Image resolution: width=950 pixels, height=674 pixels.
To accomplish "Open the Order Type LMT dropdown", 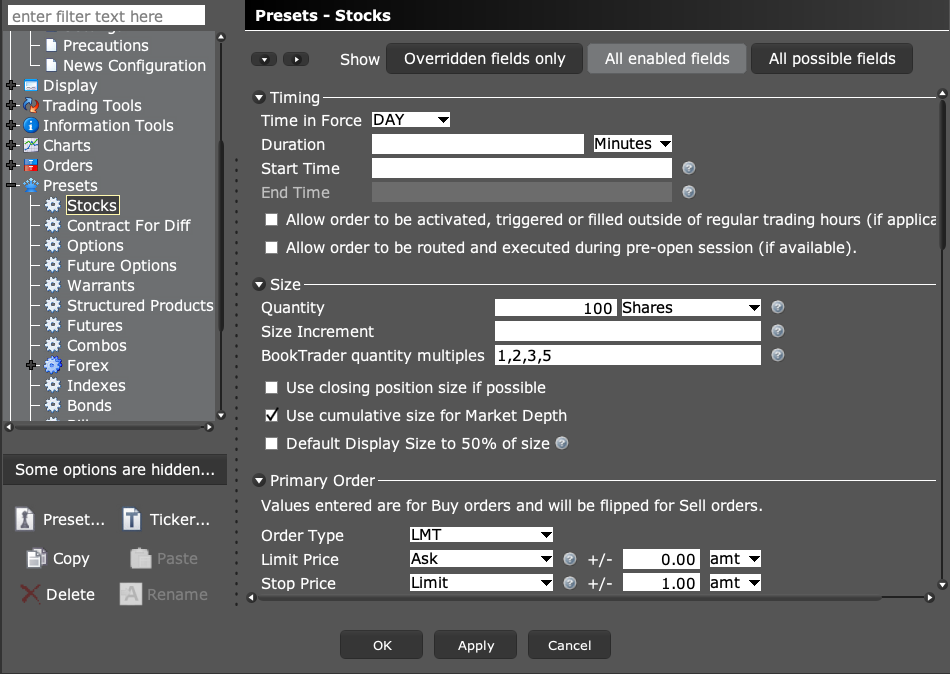I will pos(481,535).
